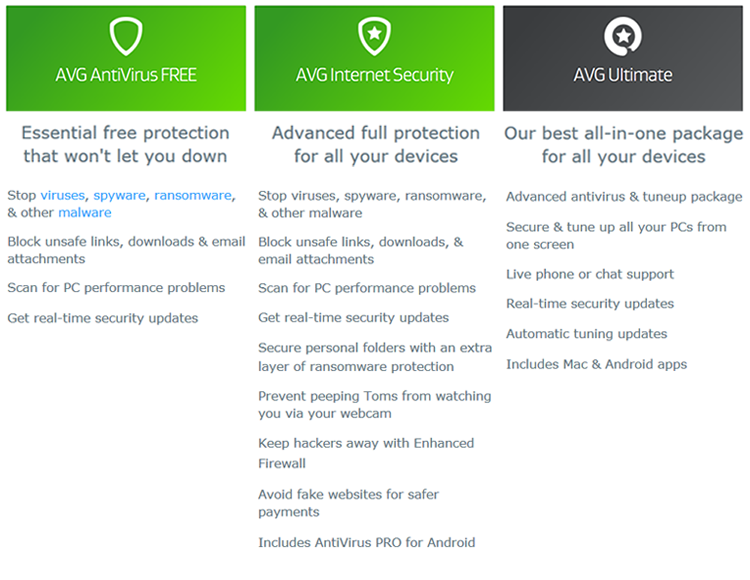The height and width of the screenshot is (580, 750).
Task: Click the Essential free protection heading
Action: pyautogui.click(x=125, y=144)
